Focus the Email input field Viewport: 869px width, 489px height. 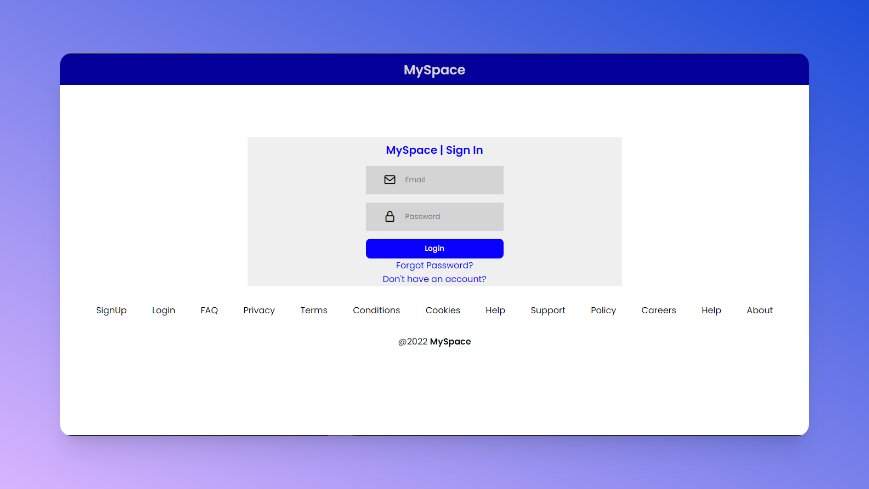[434, 180]
